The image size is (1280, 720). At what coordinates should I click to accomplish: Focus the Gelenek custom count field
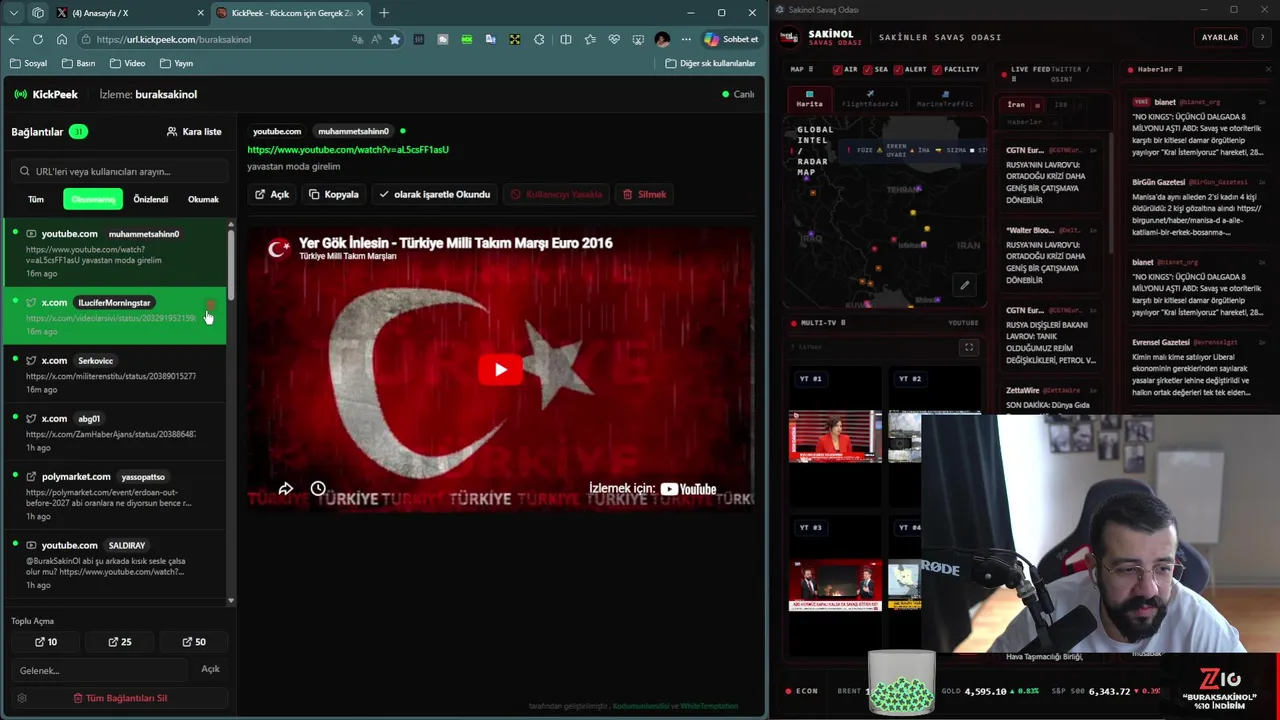[x=100, y=670]
